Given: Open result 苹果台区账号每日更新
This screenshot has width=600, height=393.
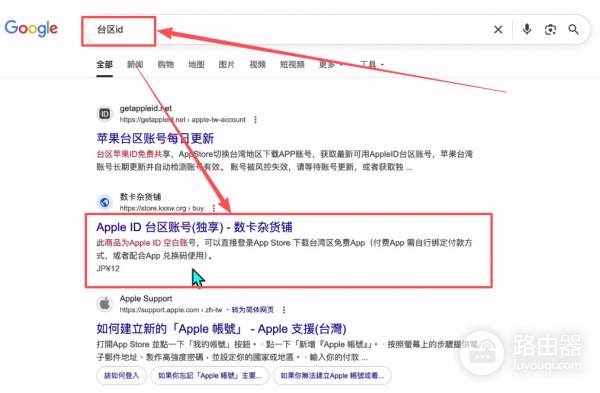Looking at the screenshot, I should pos(155,138).
